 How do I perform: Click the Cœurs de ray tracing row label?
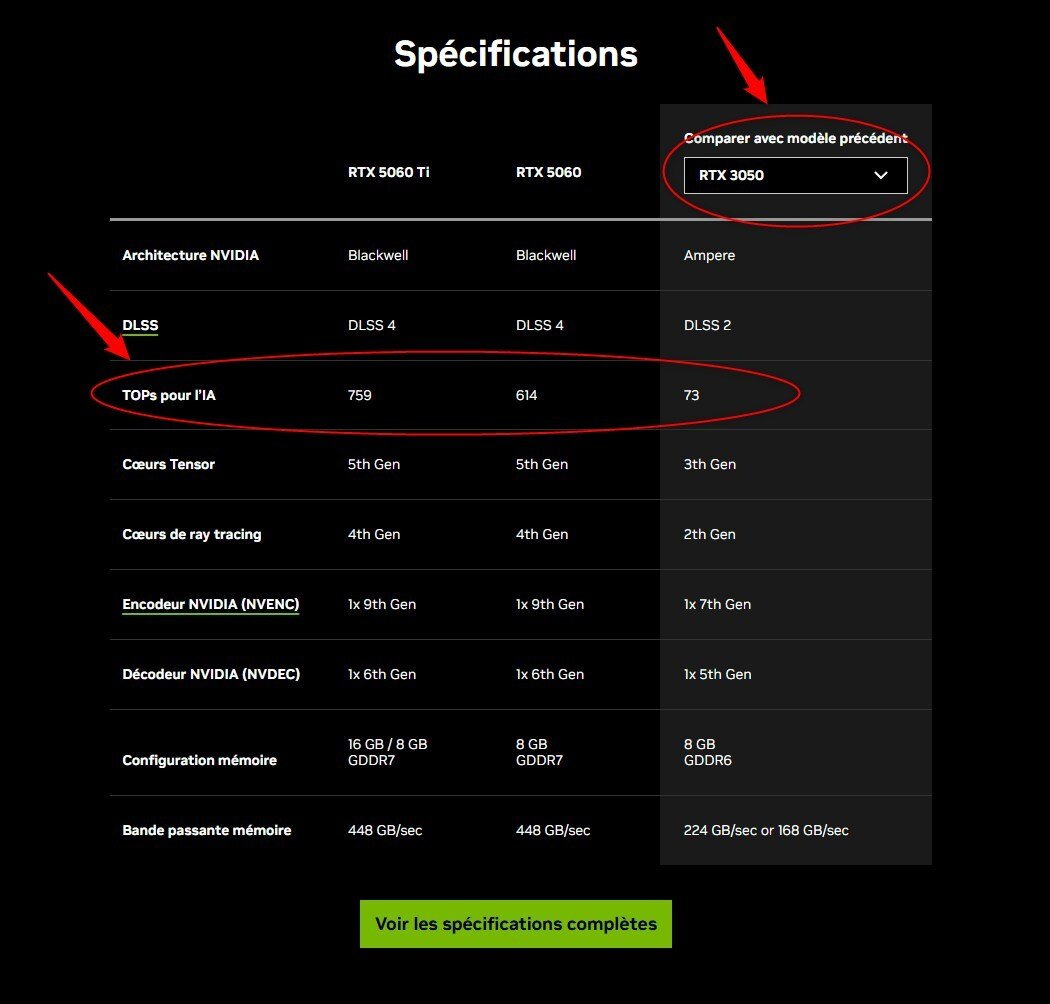pyautogui.click(x=191, y=534)
